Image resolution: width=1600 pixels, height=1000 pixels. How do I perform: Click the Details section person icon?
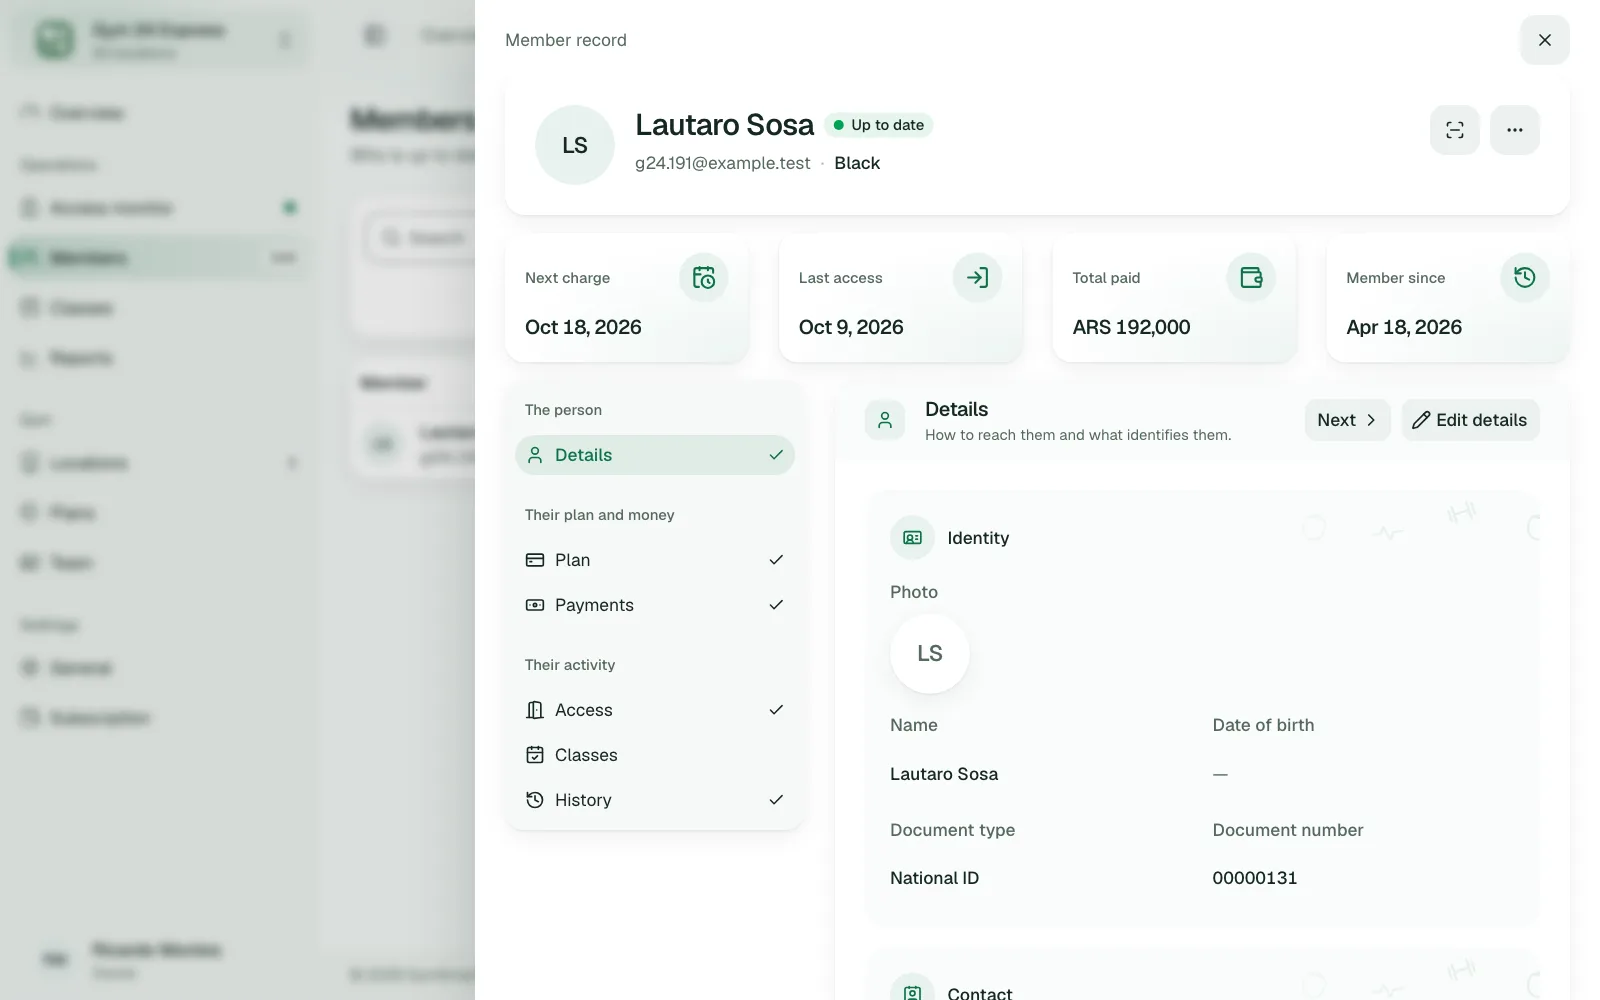(x=885, y=420)
